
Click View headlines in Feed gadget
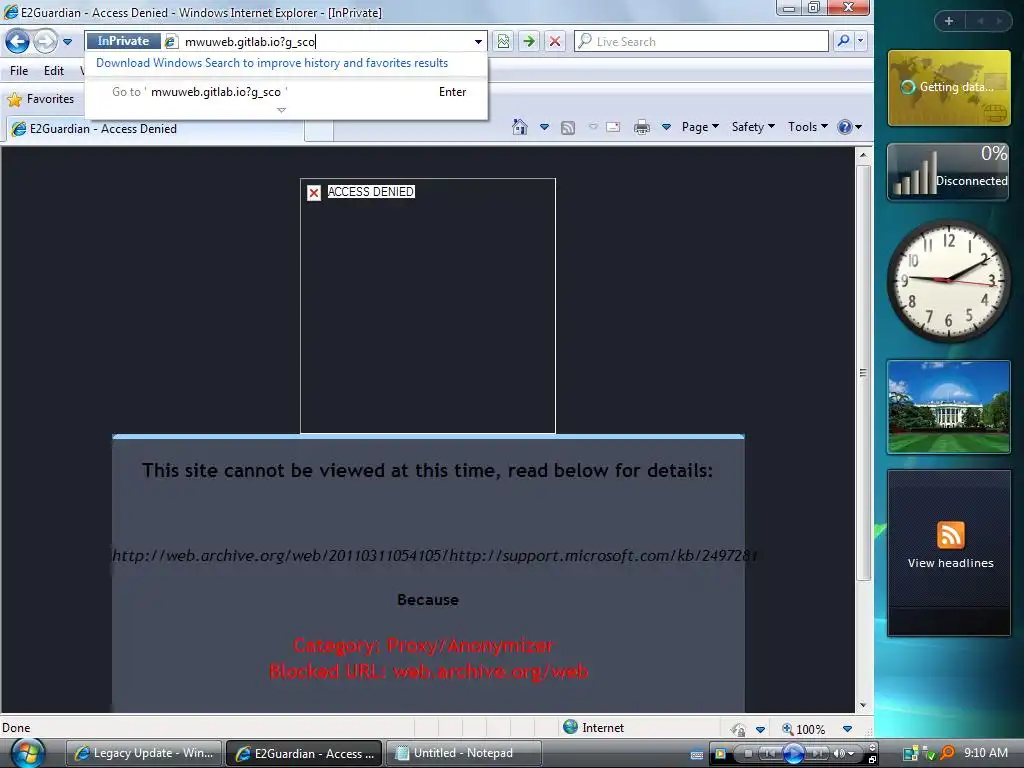tap(950, 563)
